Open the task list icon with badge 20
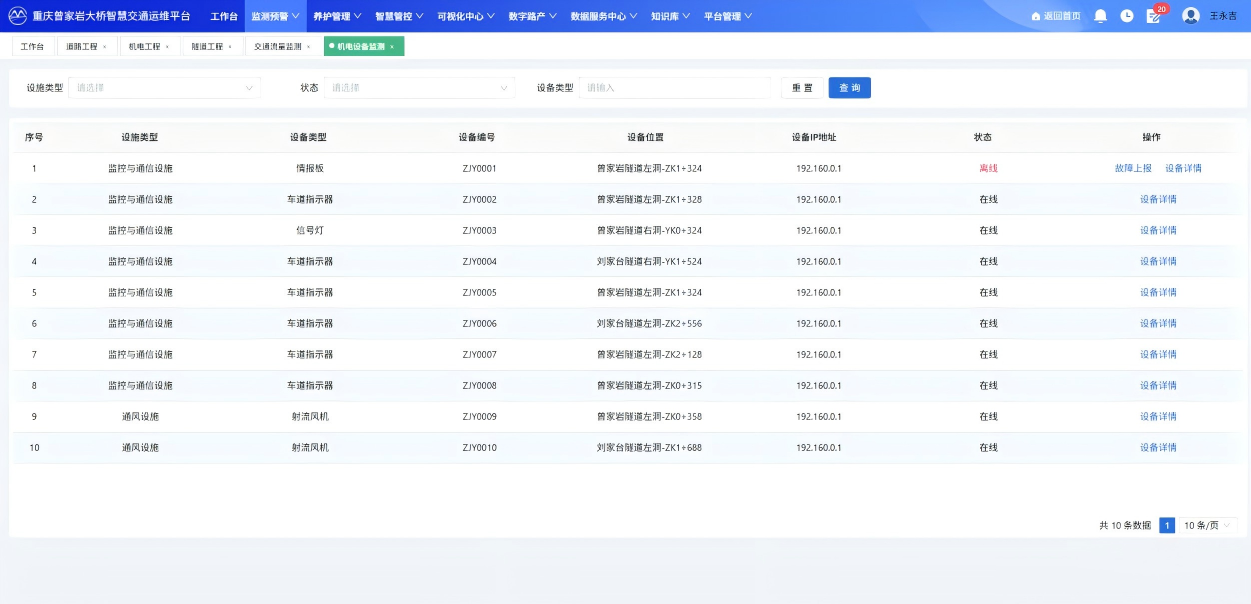The image size is (1251, 604). [x=1154, y=16]
